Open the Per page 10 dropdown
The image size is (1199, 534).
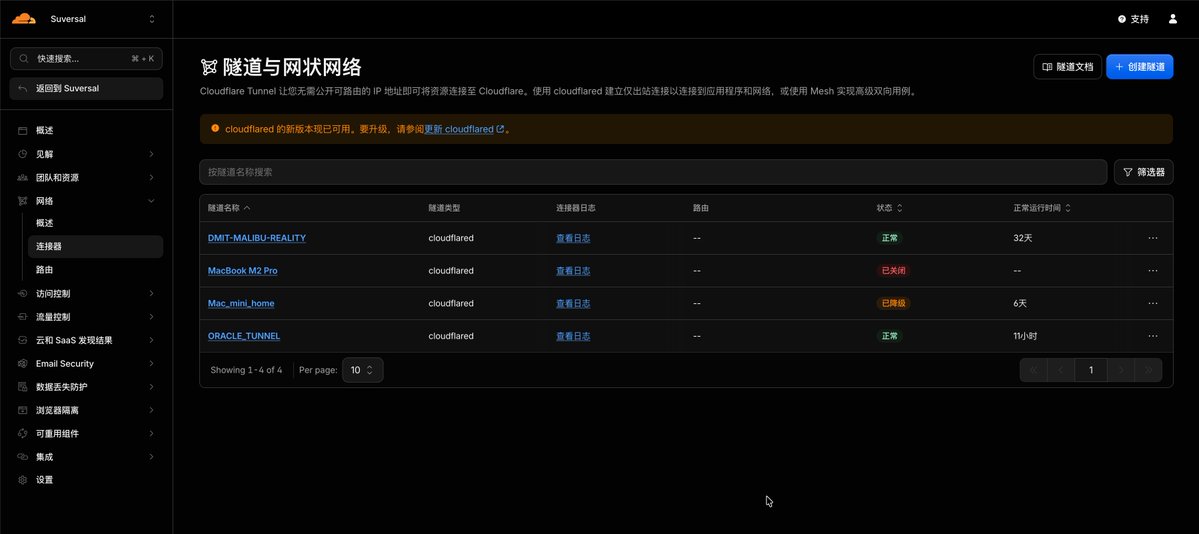coord(362,370)
